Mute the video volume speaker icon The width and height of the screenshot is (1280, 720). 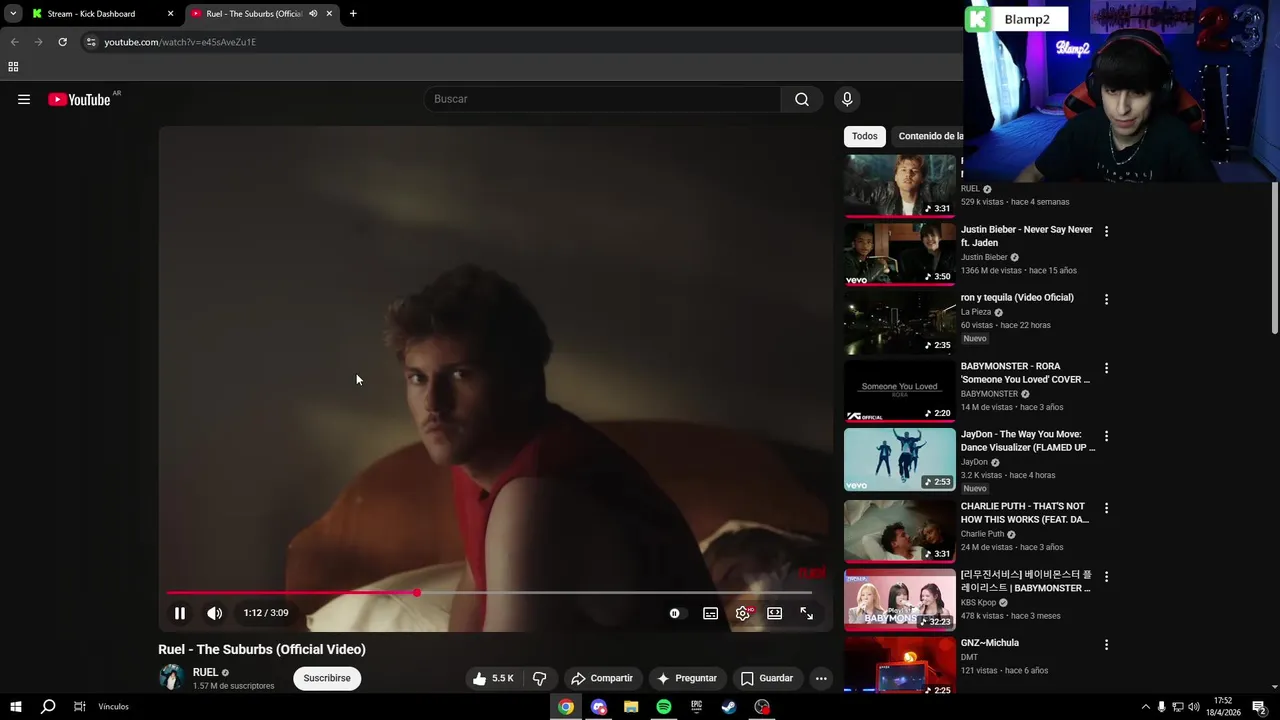215,613
